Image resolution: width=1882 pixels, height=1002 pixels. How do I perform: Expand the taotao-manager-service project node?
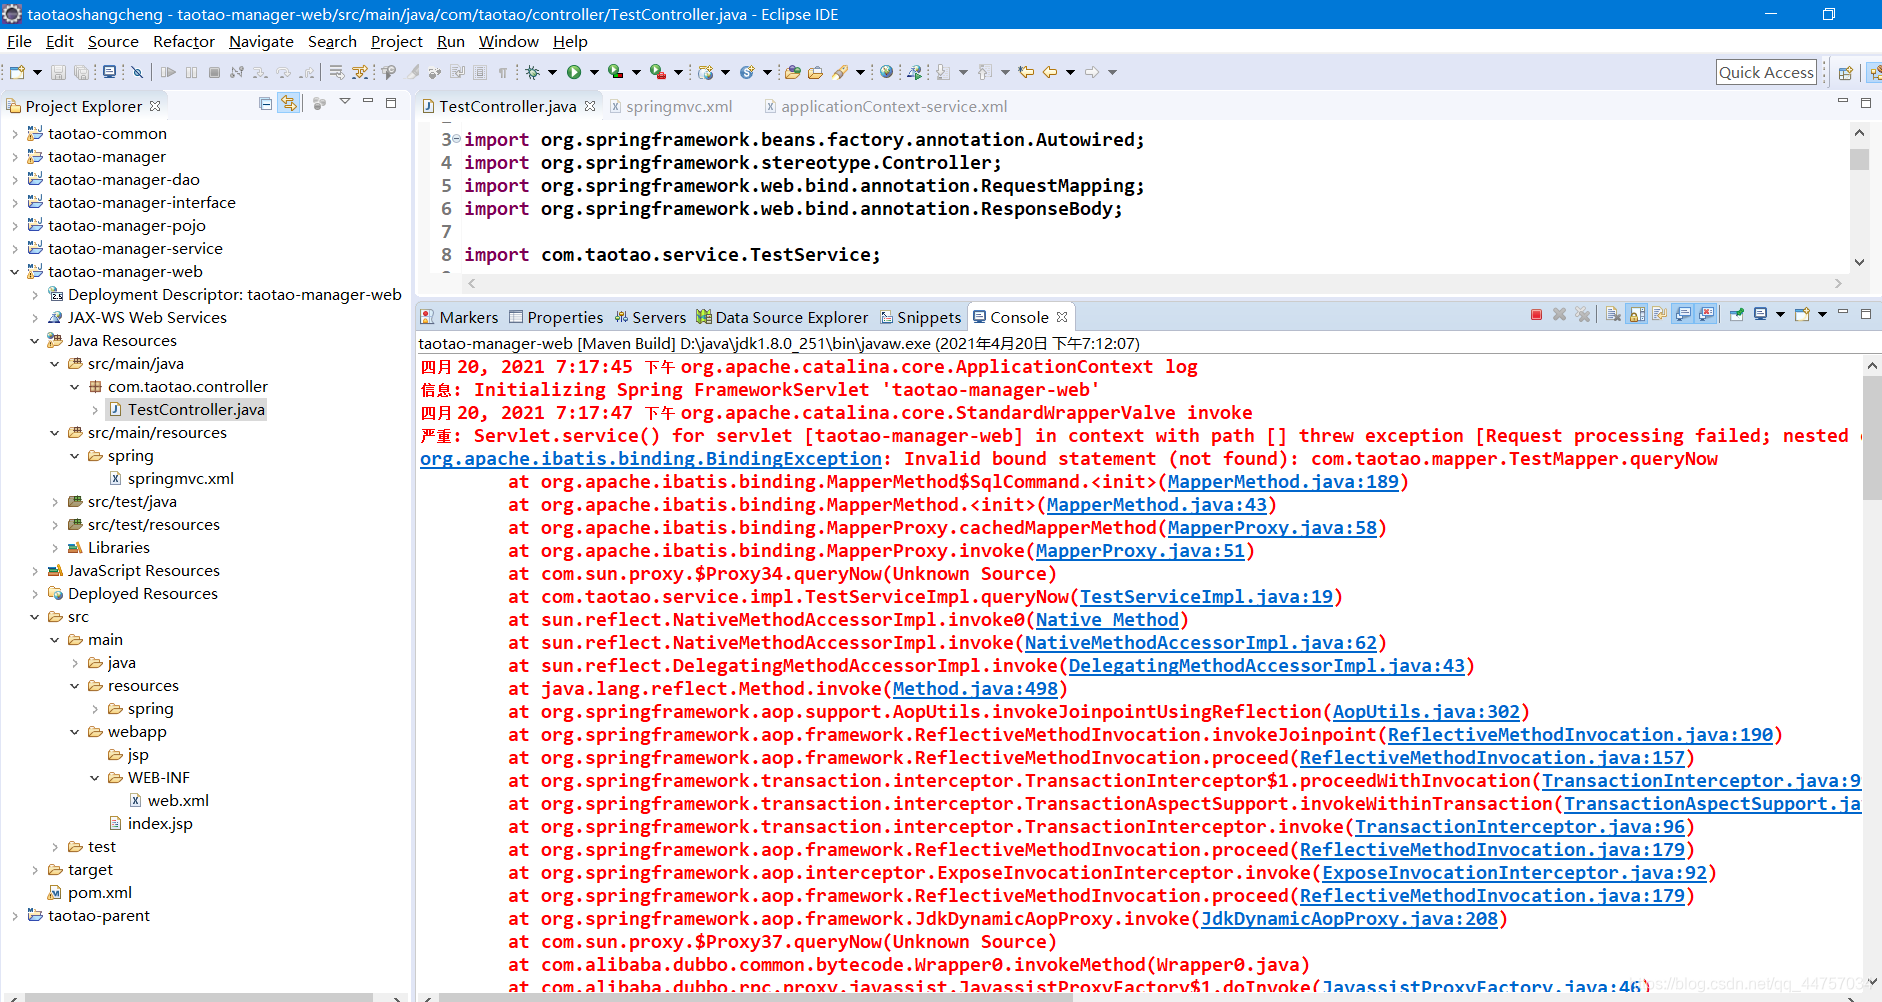click(x=14, y=249)
